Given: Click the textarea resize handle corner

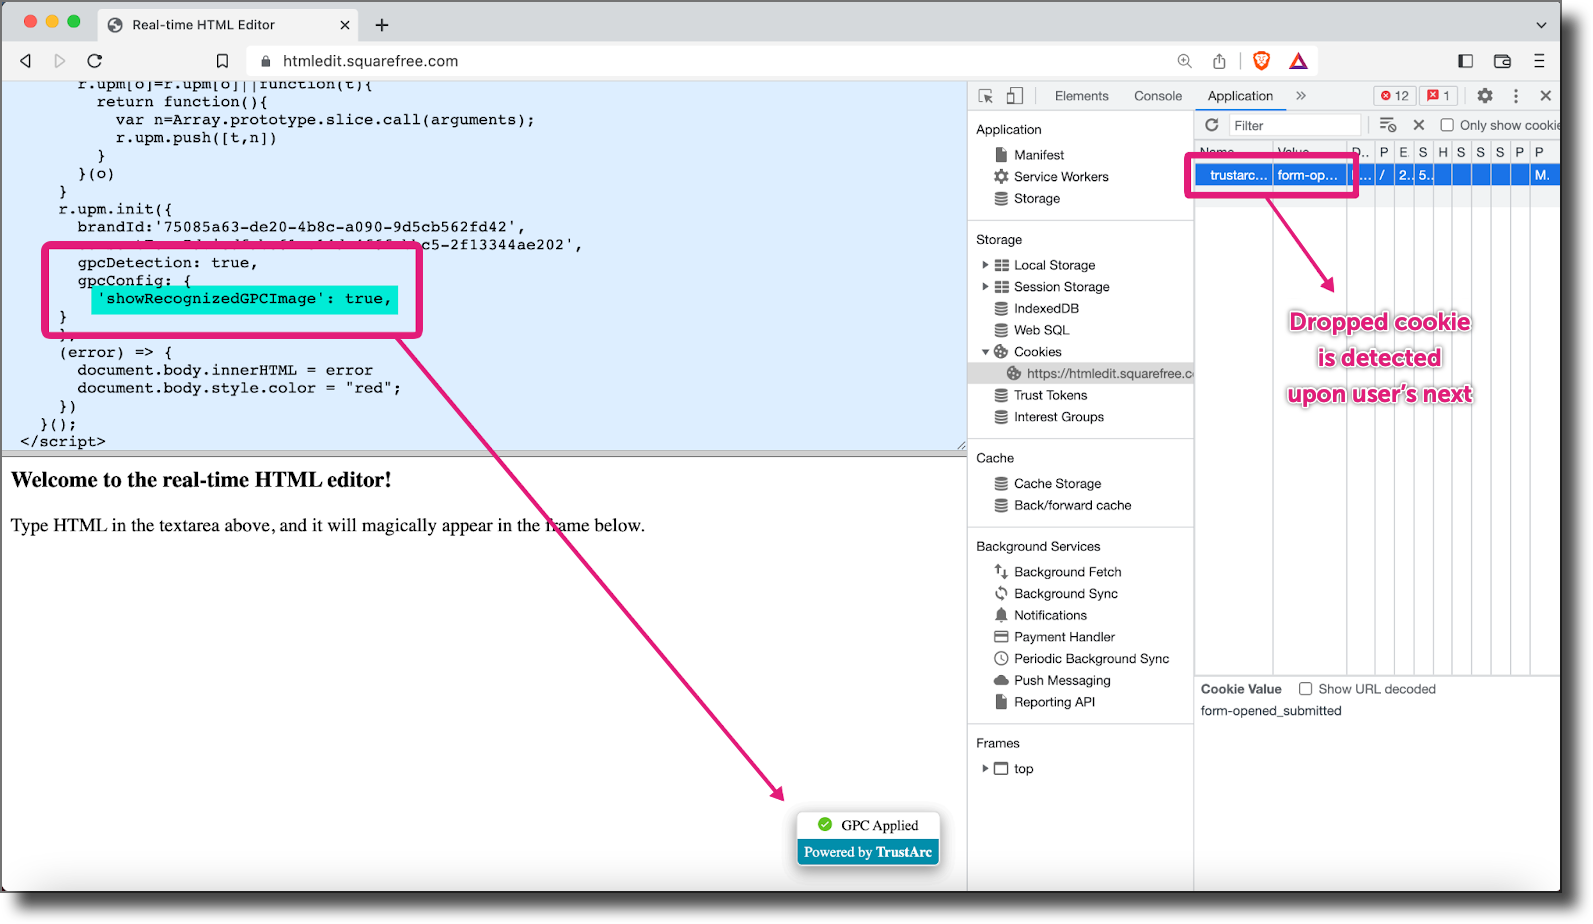Looking at the screenshot, I should tap(961, 445).
